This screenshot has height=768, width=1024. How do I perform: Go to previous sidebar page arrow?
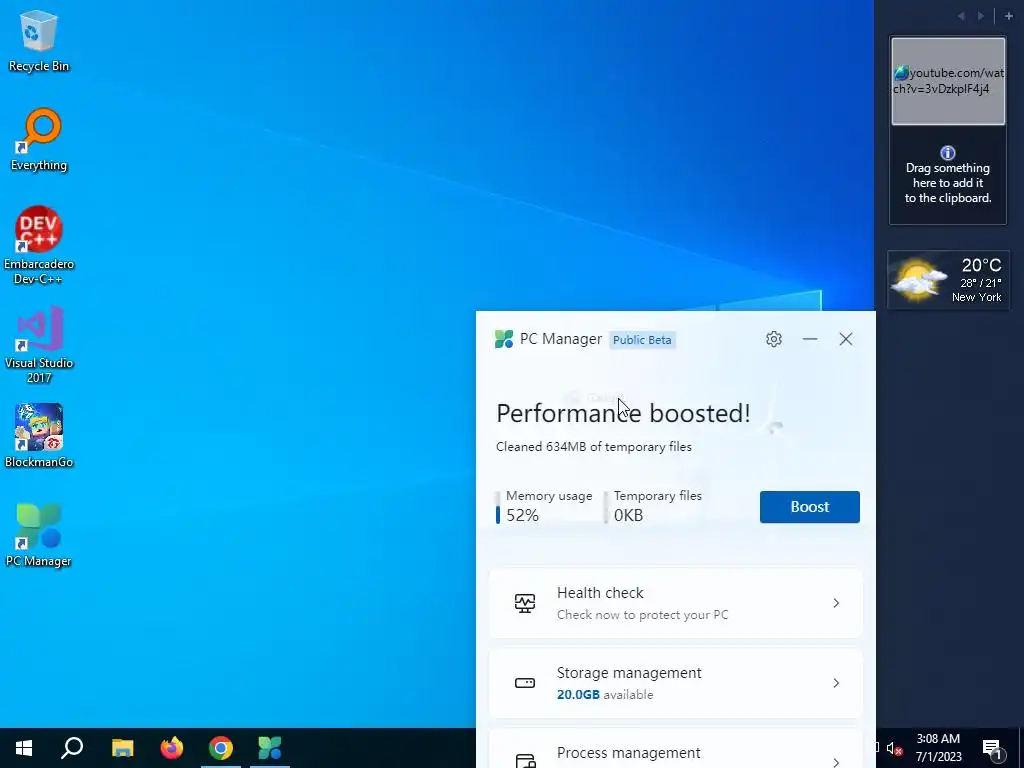[961, 16]
